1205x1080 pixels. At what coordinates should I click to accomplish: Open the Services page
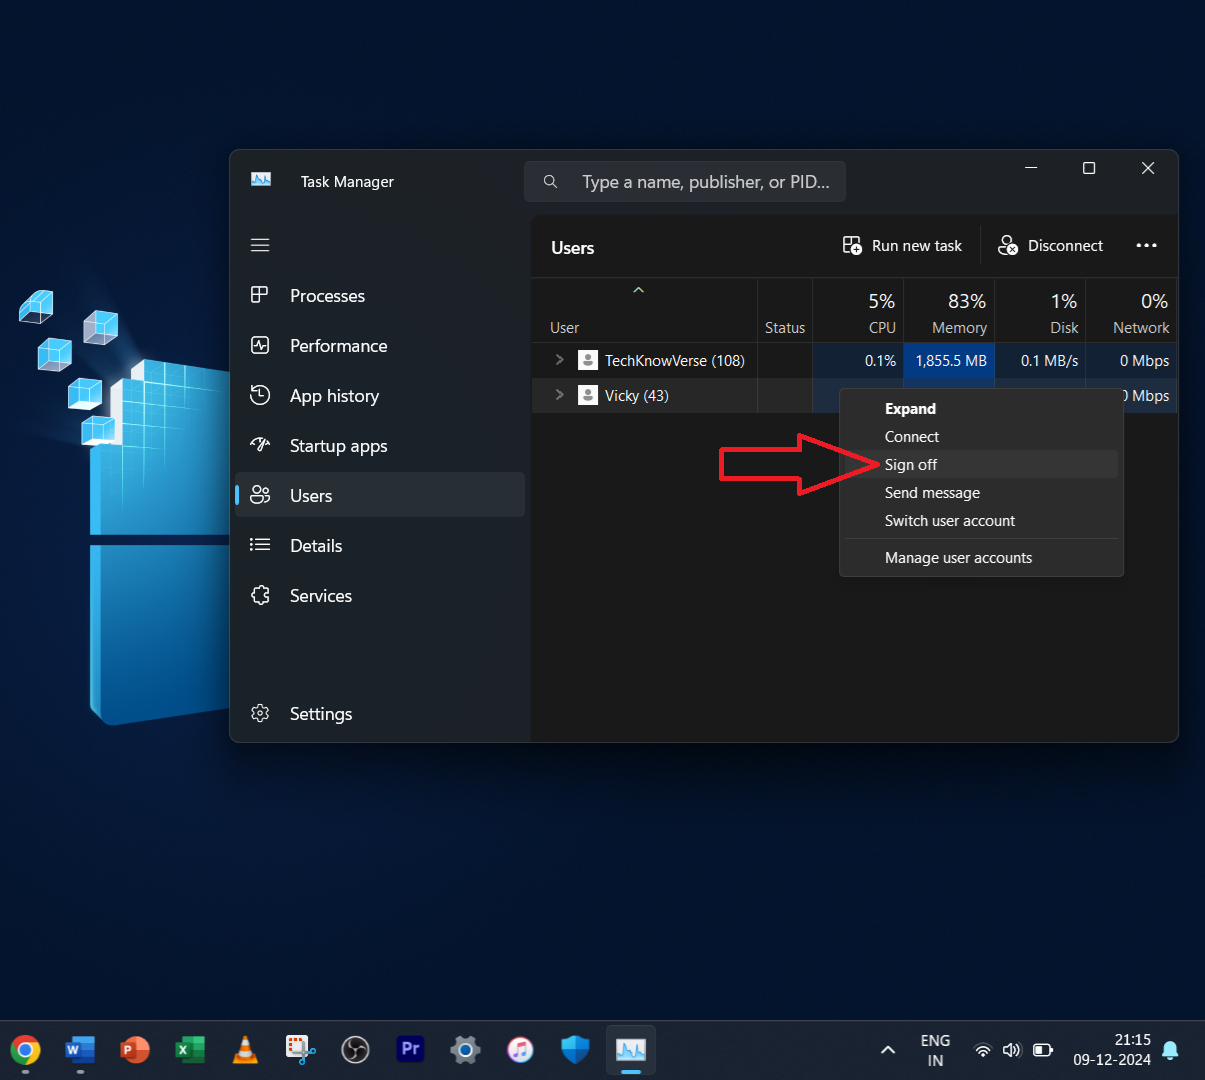pos(320,596)
